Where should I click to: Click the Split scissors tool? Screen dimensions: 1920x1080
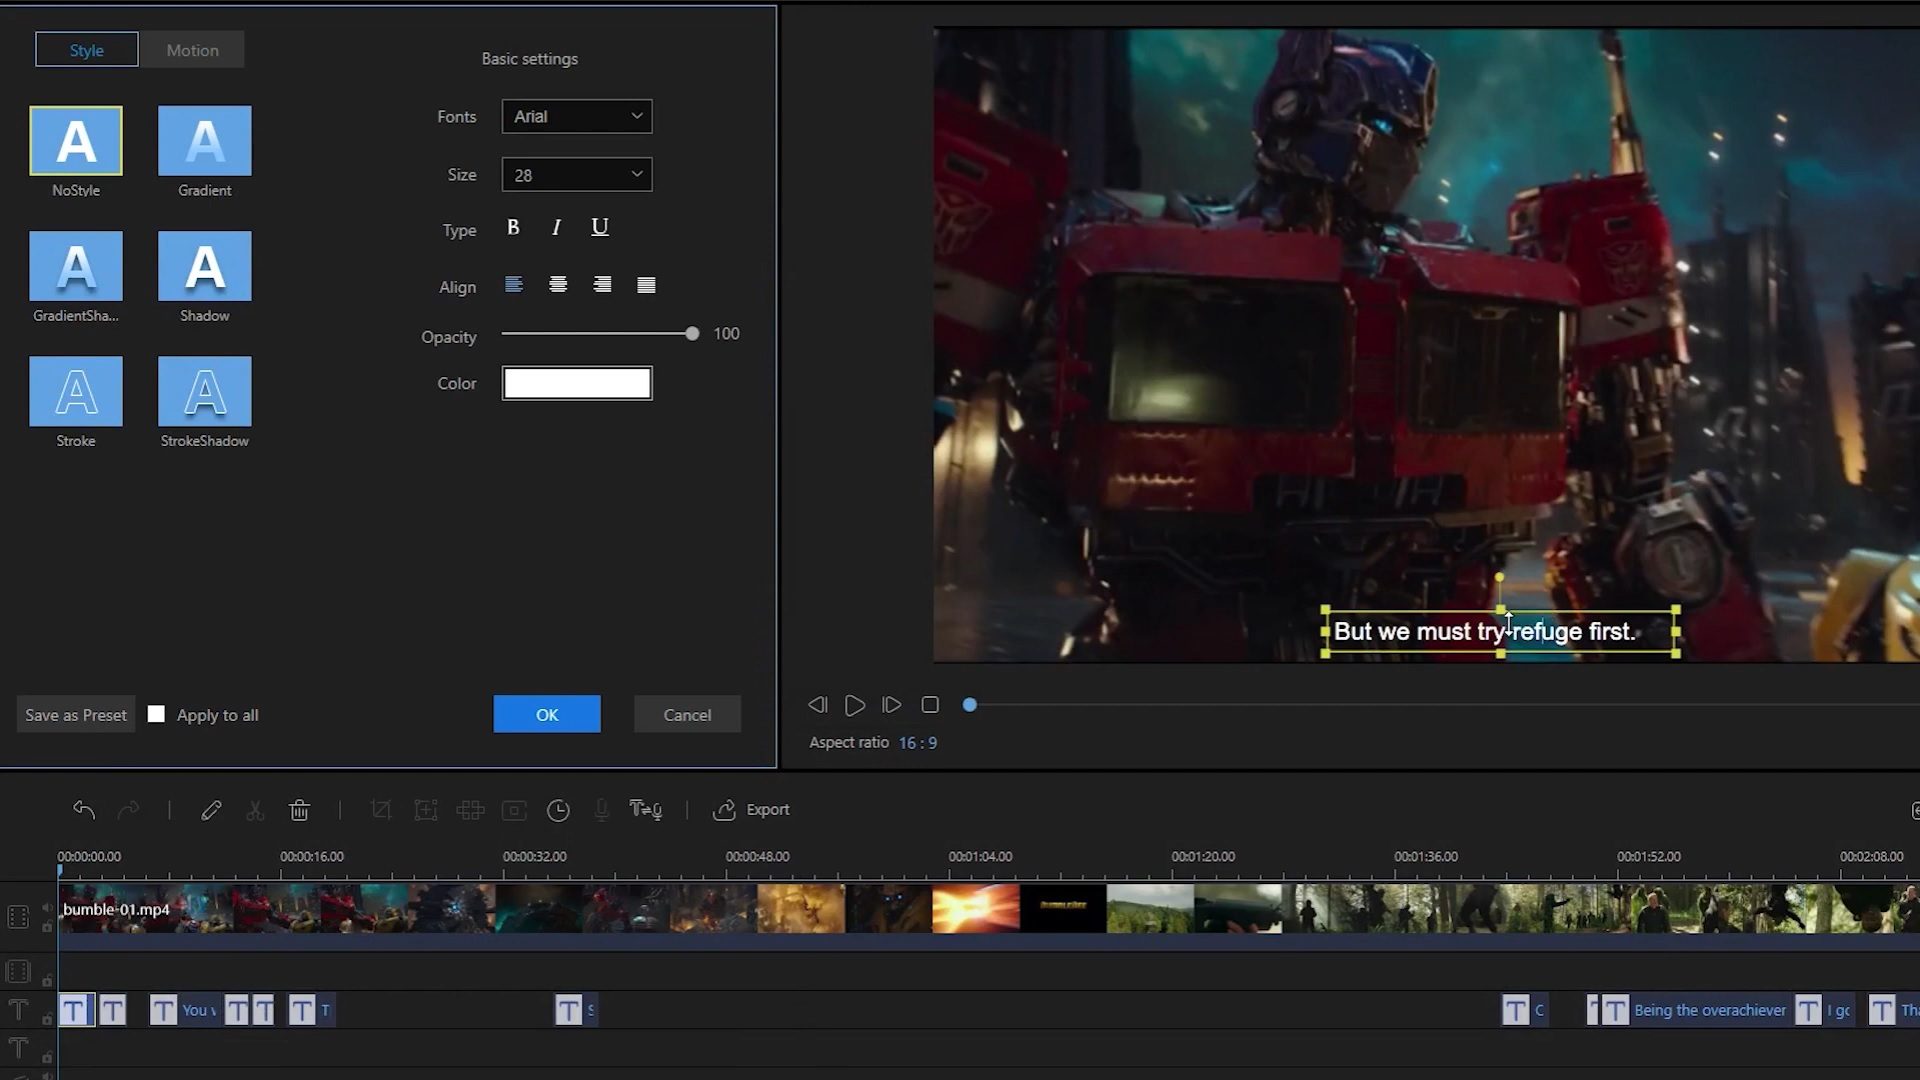255,810
